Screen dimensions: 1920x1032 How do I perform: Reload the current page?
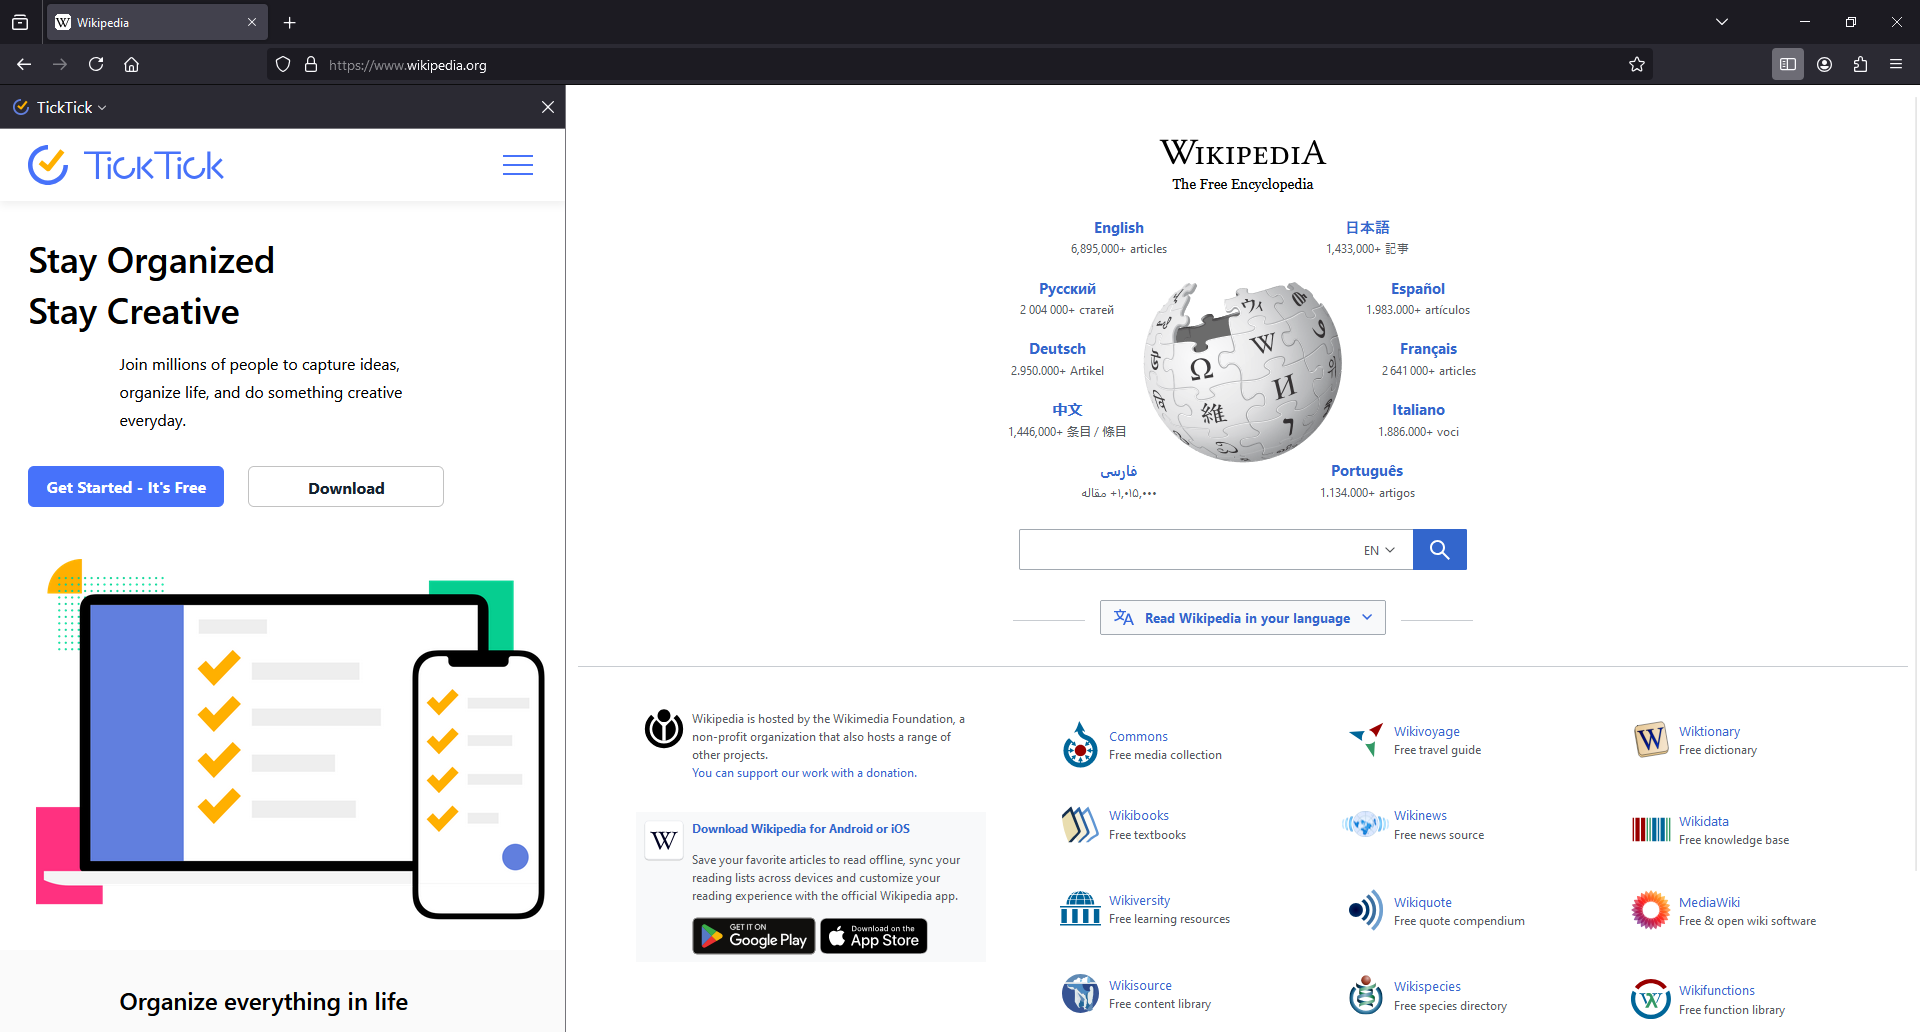point(96,64)
